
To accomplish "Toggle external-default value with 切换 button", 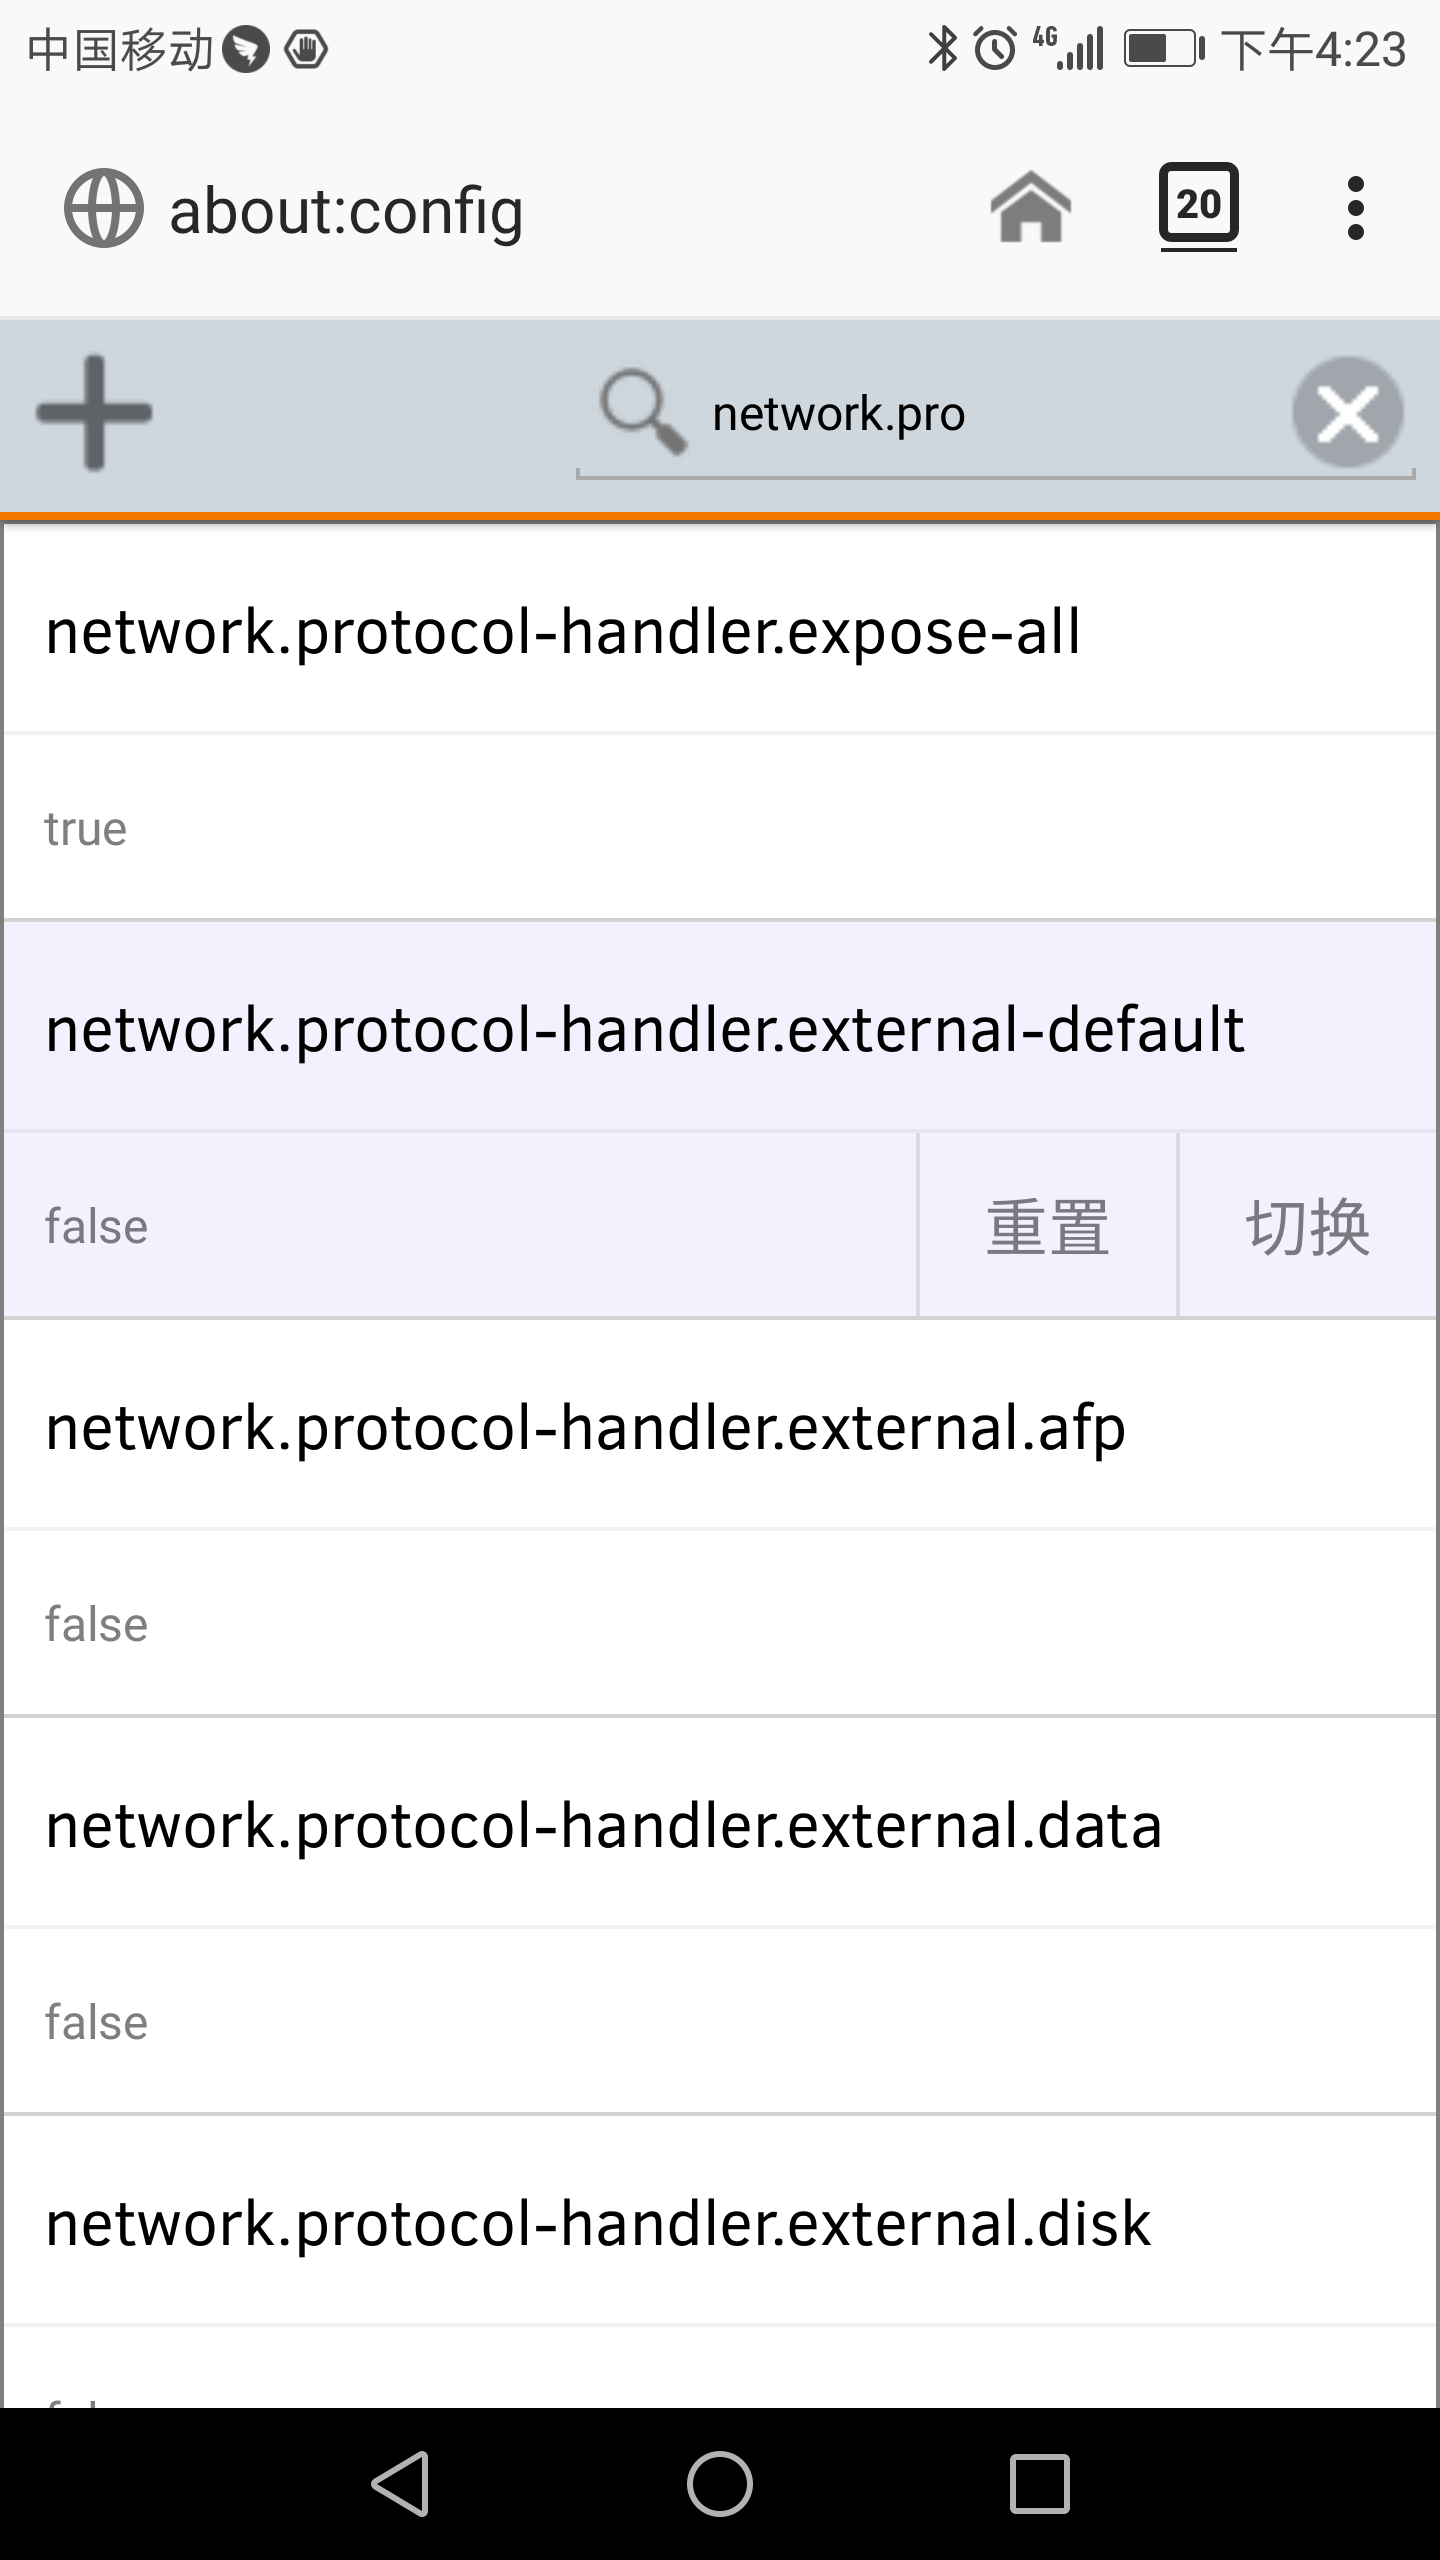I will 1308,1225.
